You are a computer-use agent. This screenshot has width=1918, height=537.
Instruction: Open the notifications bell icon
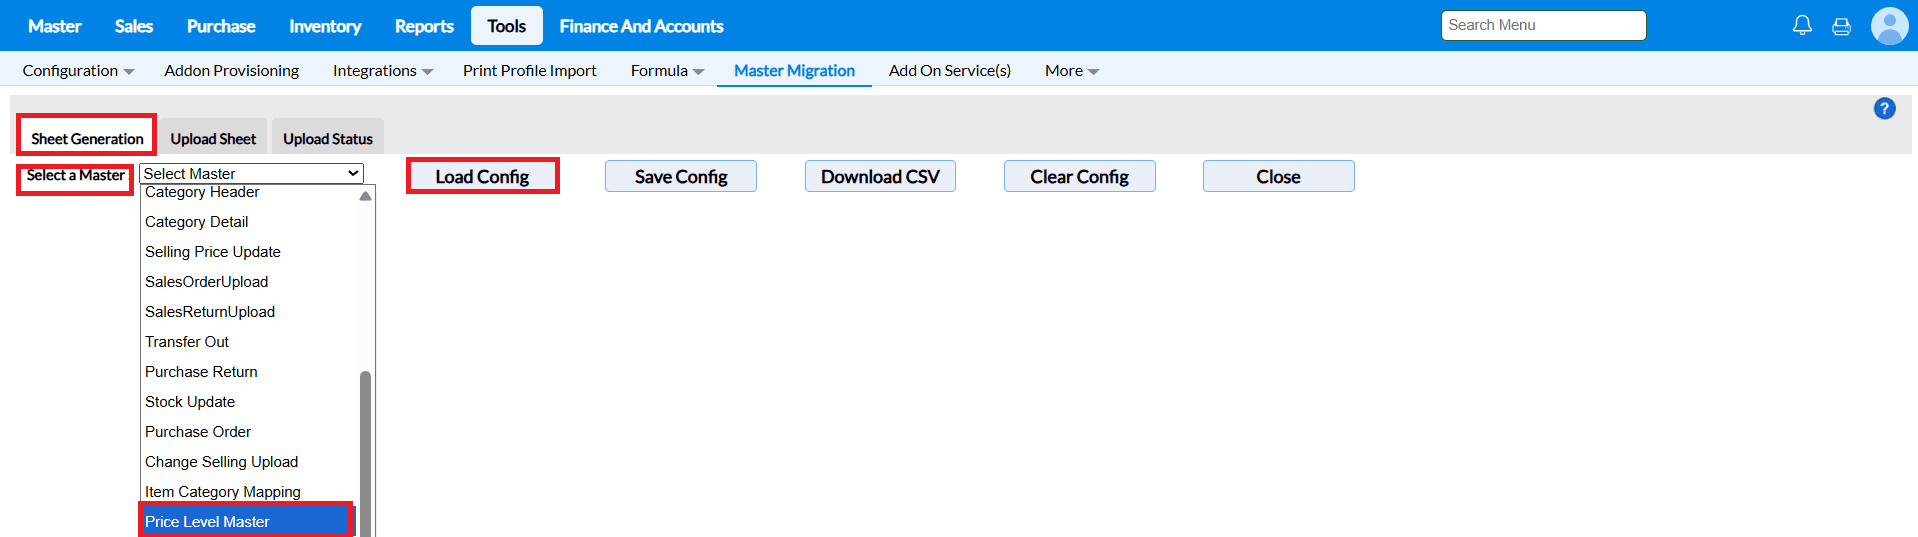pos(1802,26)
